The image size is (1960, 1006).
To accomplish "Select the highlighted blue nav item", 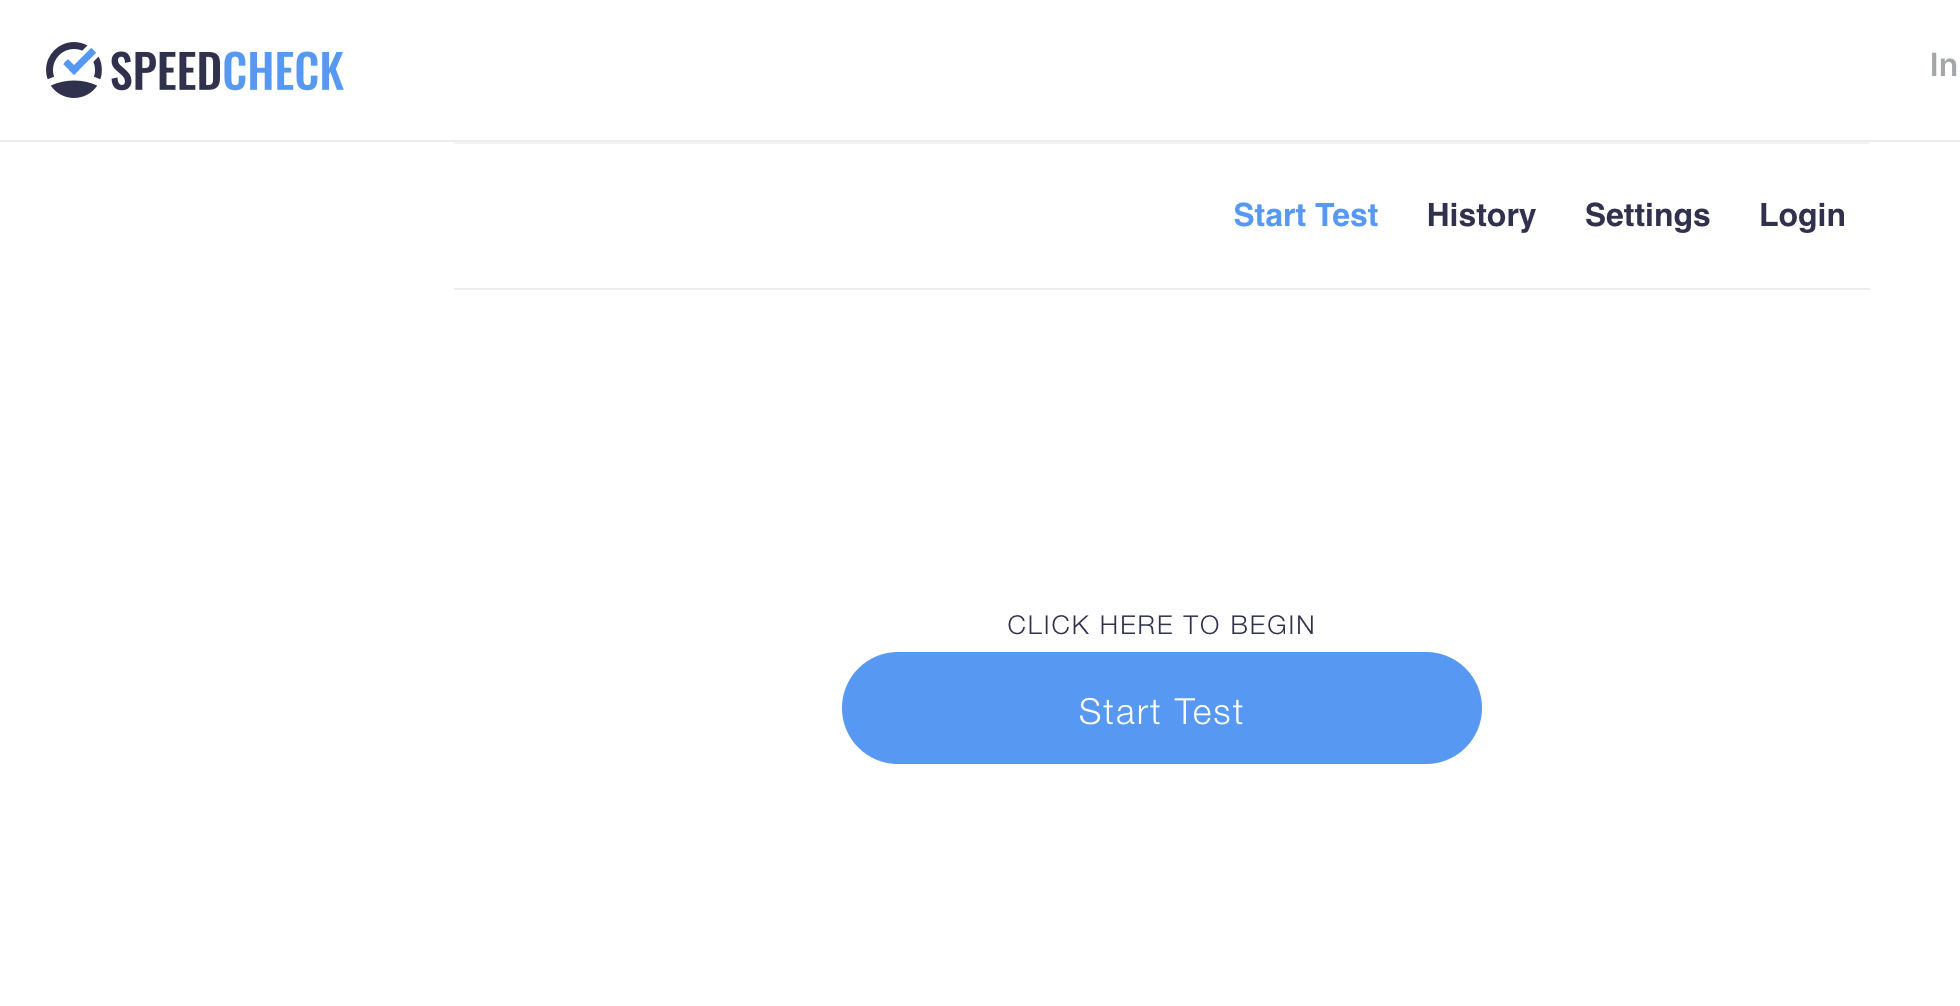I will (1305, 215).
